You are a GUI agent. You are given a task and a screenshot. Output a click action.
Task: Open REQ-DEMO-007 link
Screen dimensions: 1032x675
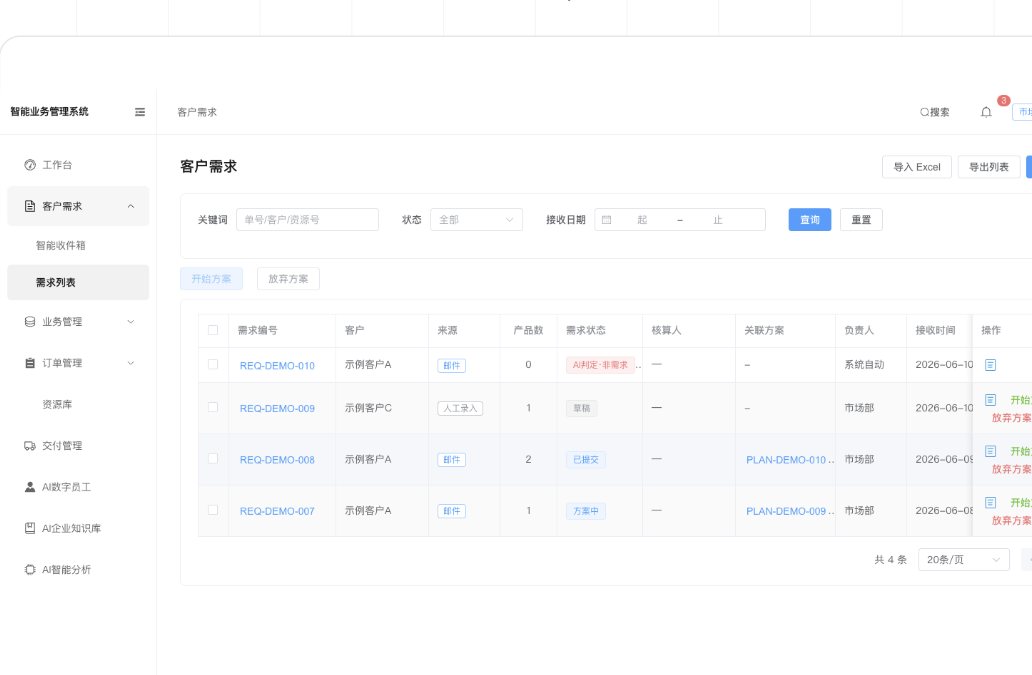(277, 511)
